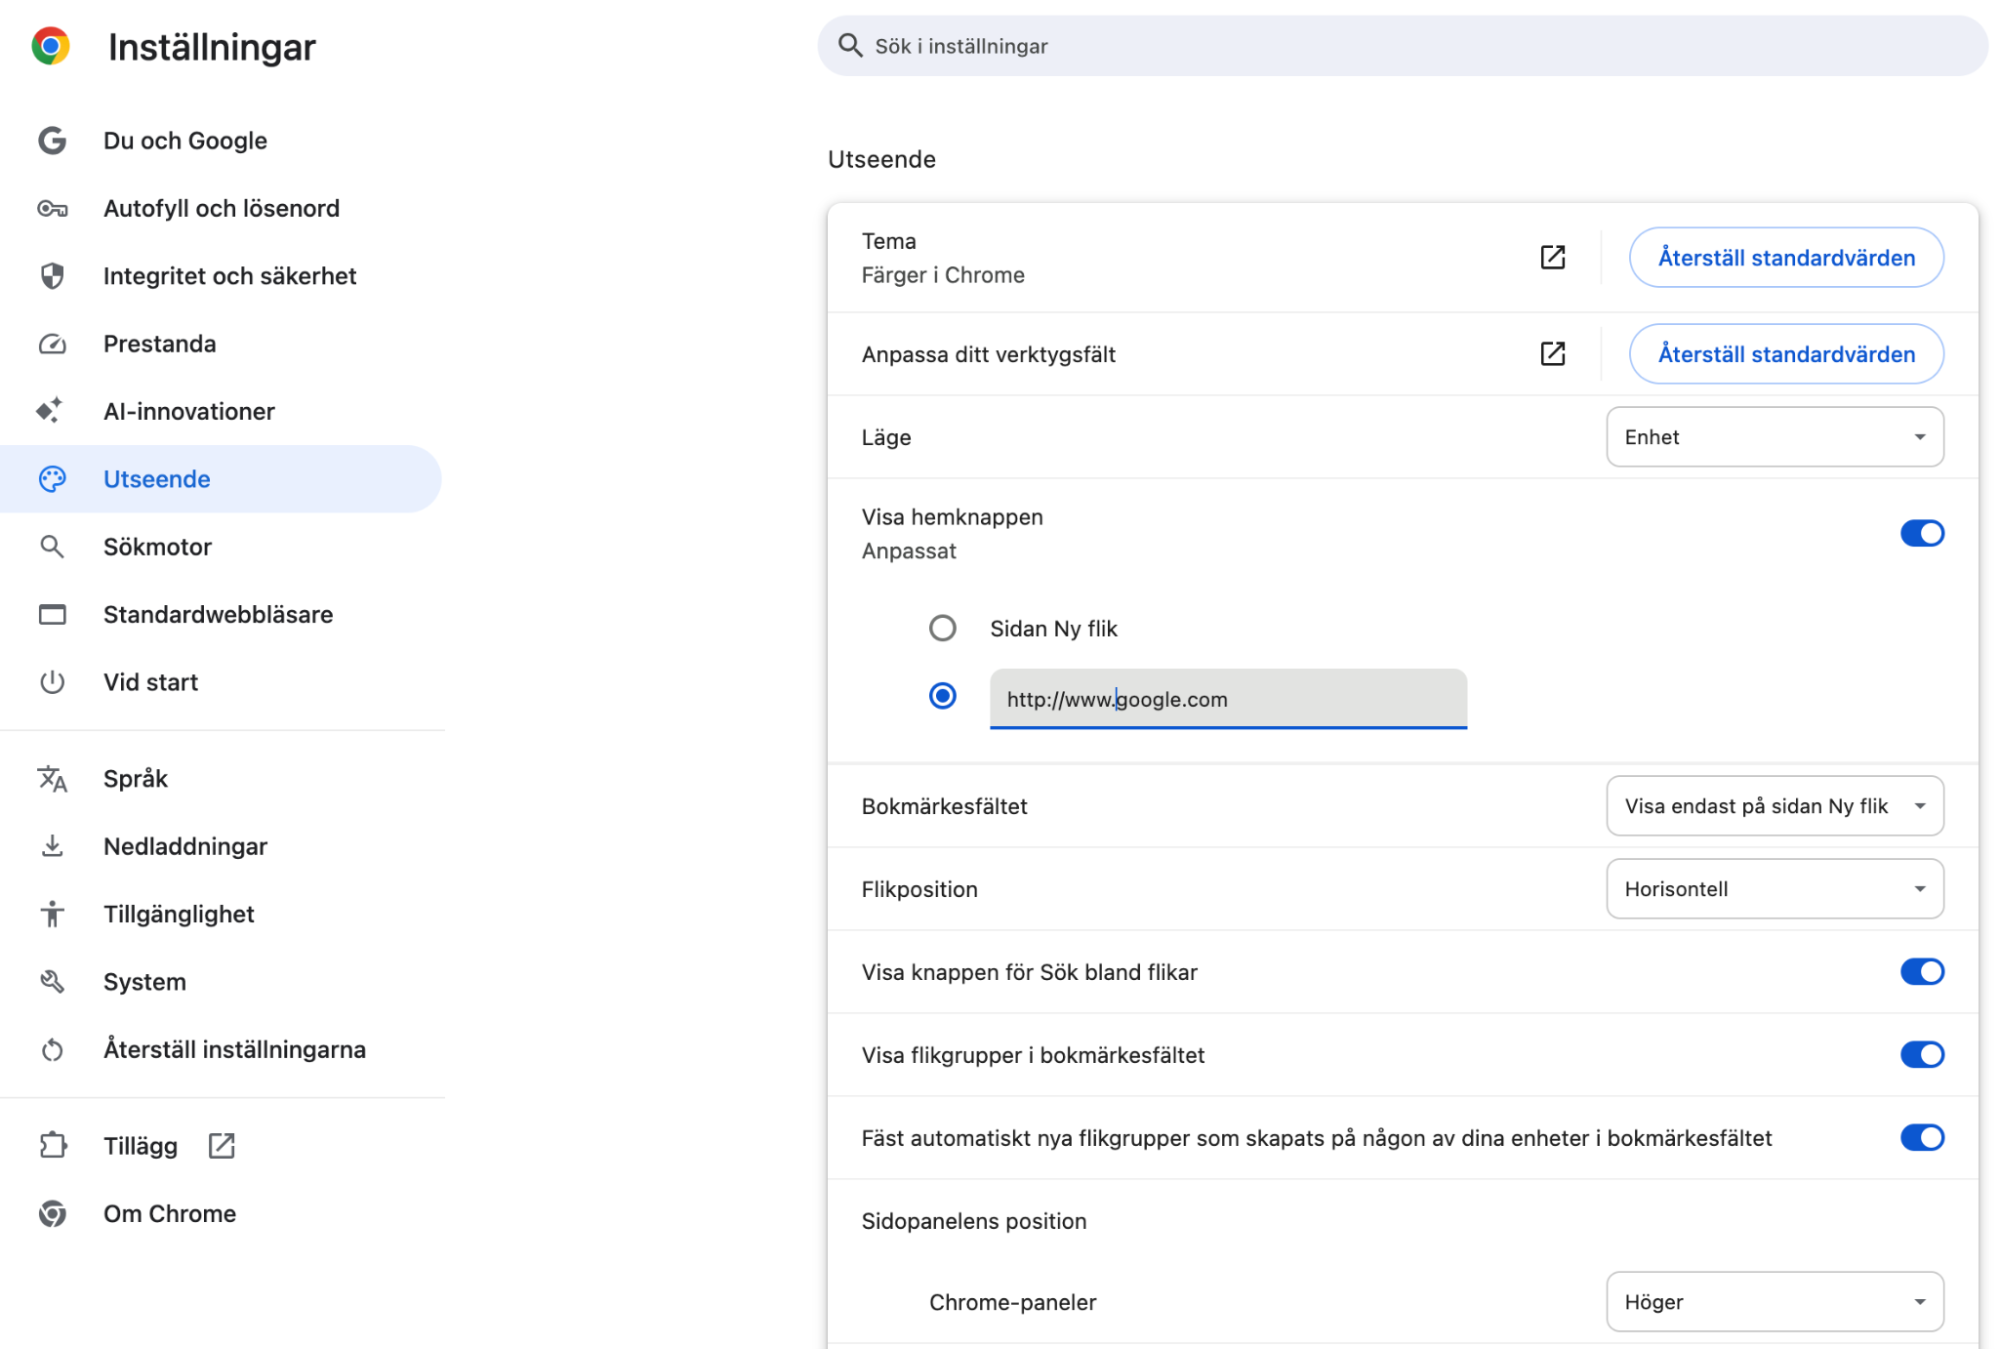The width and height of the screenshot is (1999, 1349).
Task: Expand the Bokmärkesfältet dropdown
Action: pyautogui.click(x=1774, y=806)
